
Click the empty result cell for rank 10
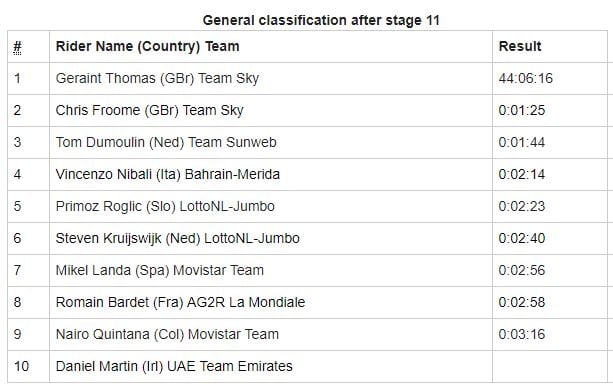[x=550, y=367]
